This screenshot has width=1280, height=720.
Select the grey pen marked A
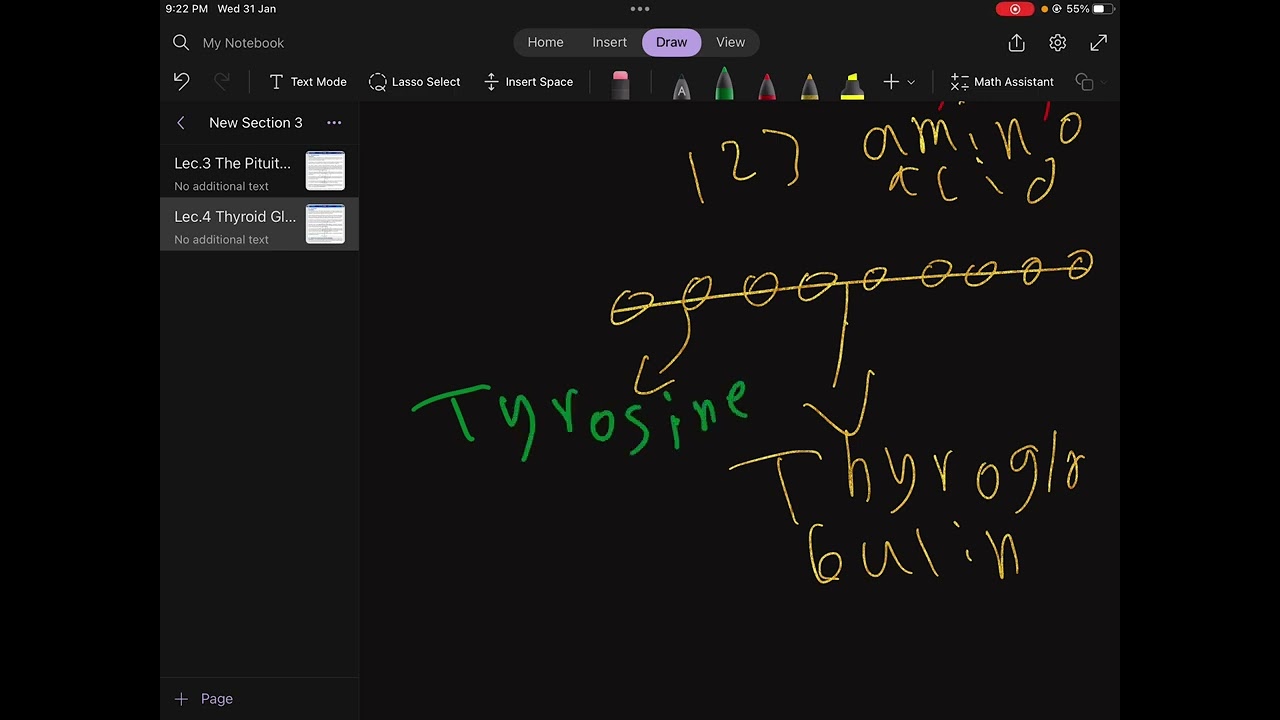(681, 86)
